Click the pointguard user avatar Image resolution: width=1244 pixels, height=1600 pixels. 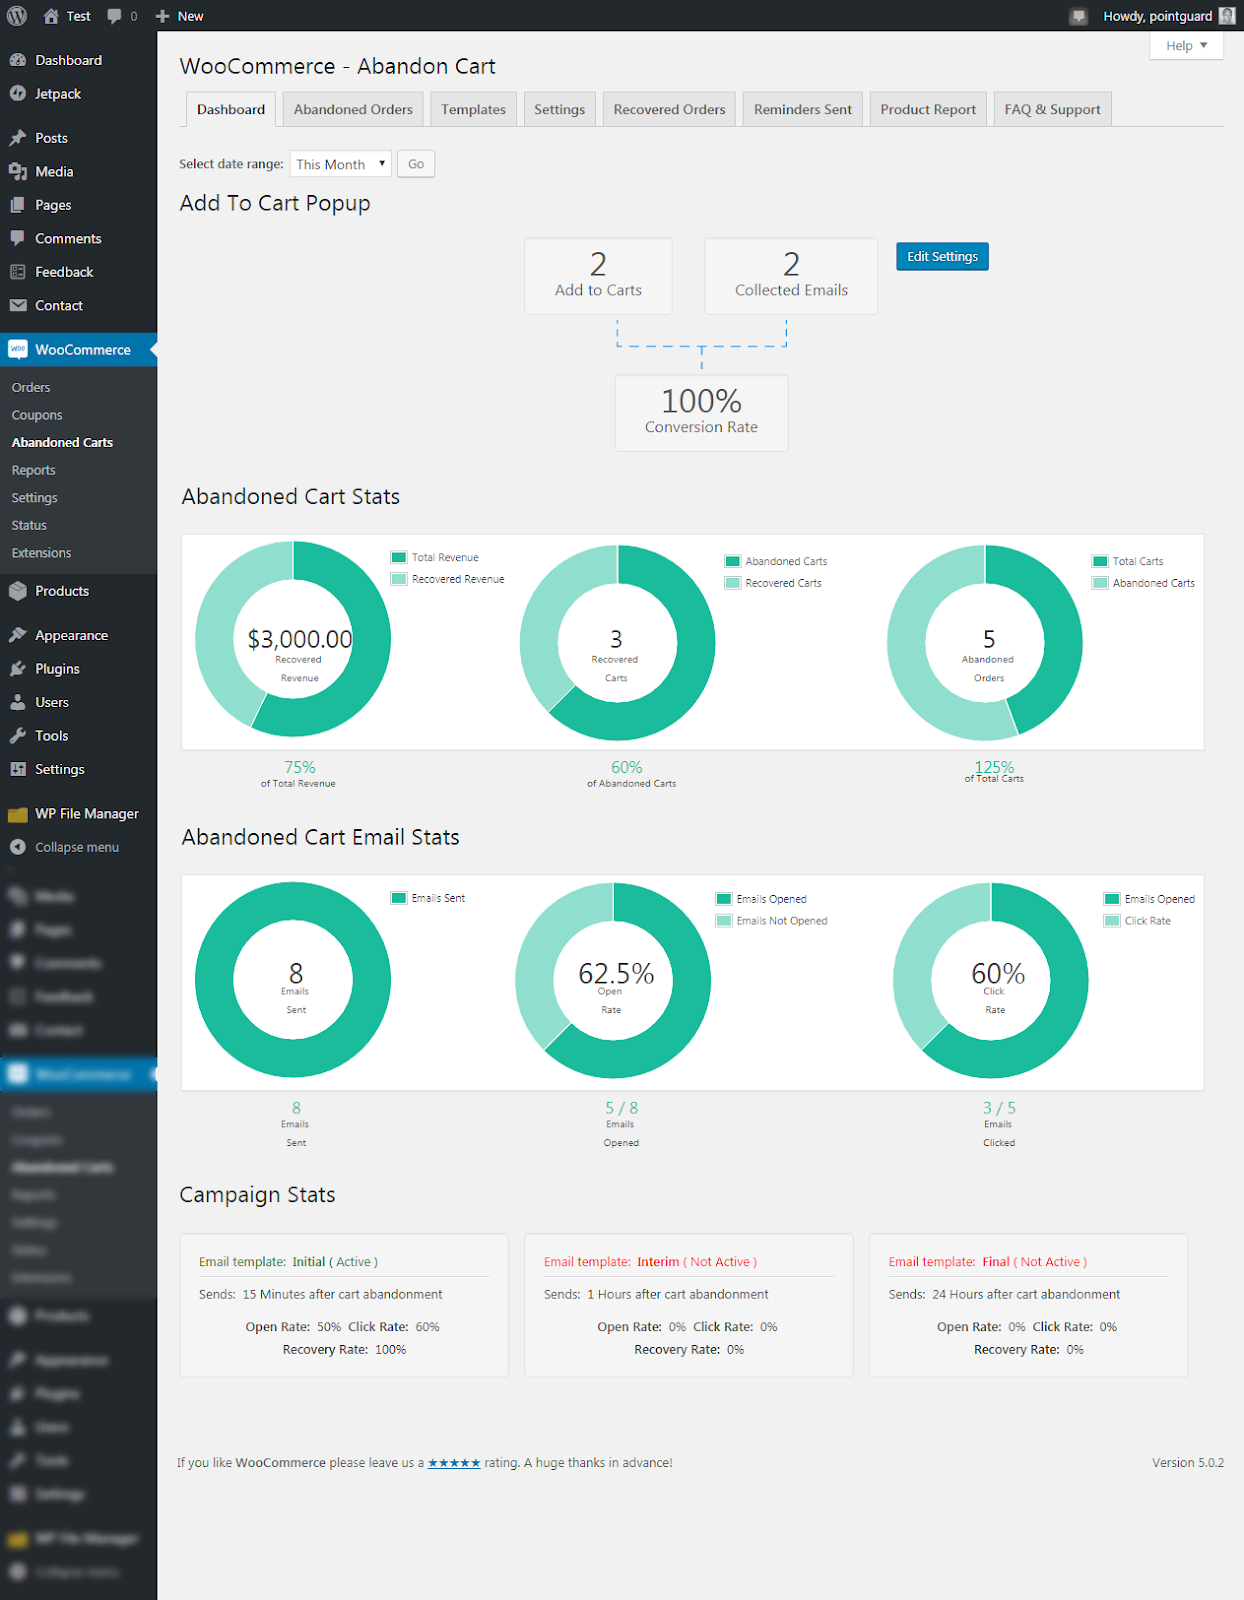pos(1227,16)
